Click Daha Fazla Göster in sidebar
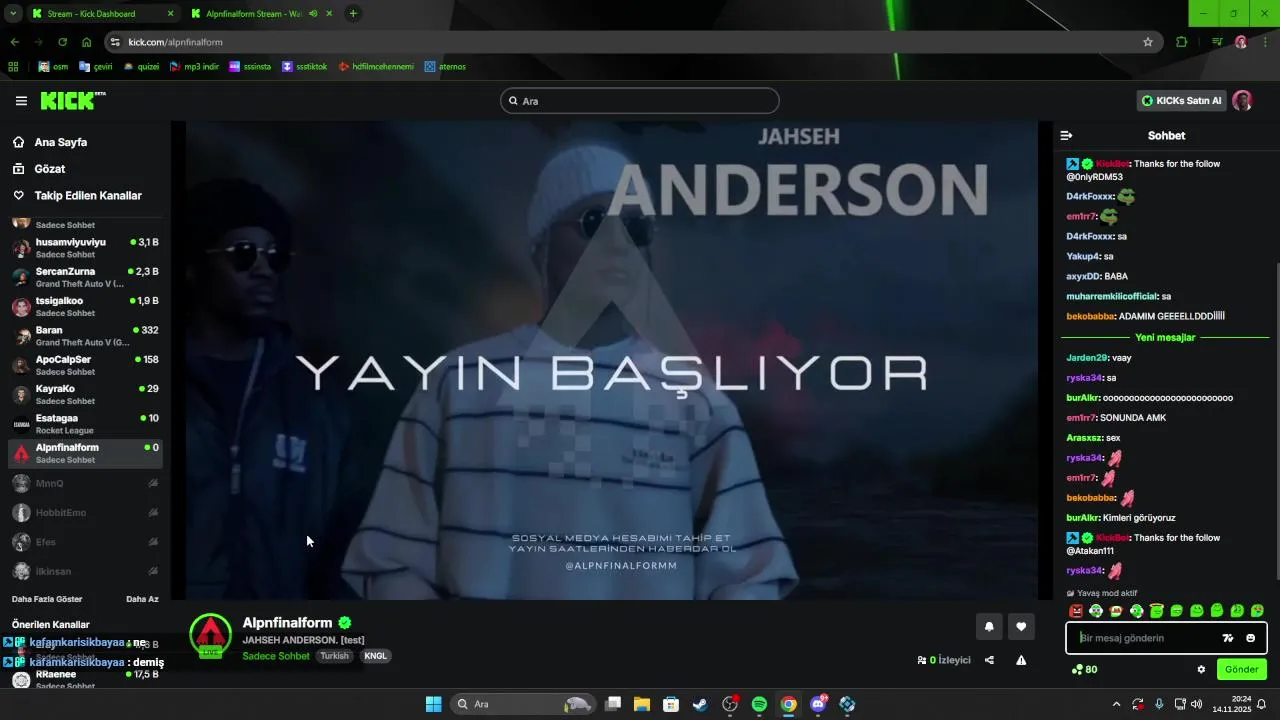The height and width of the screenshot is (720, 1280). 47,599
